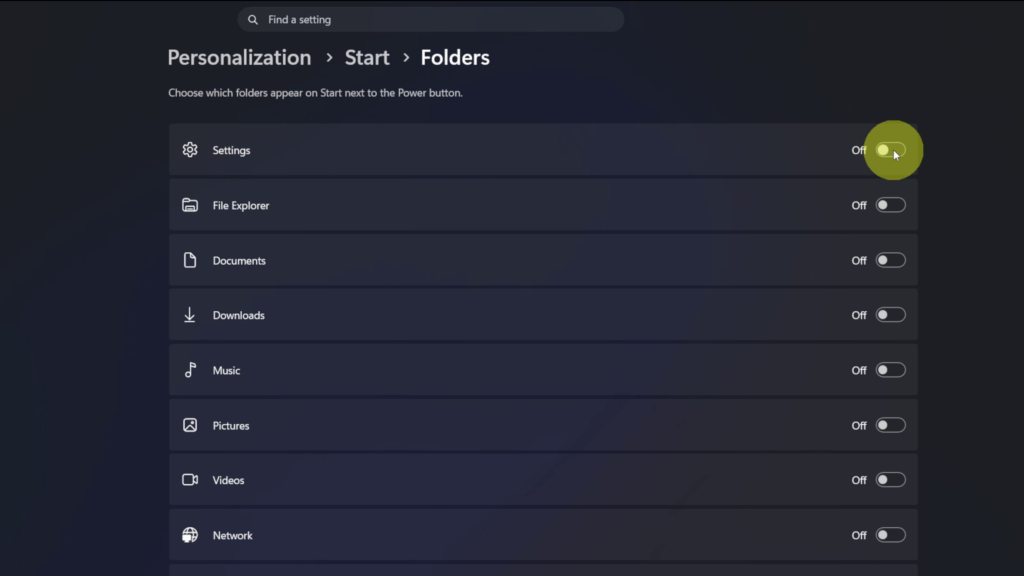The width and height of the screenshot is (1024, 576).
Task: Click the Off label in Music row
Action: 859,370
